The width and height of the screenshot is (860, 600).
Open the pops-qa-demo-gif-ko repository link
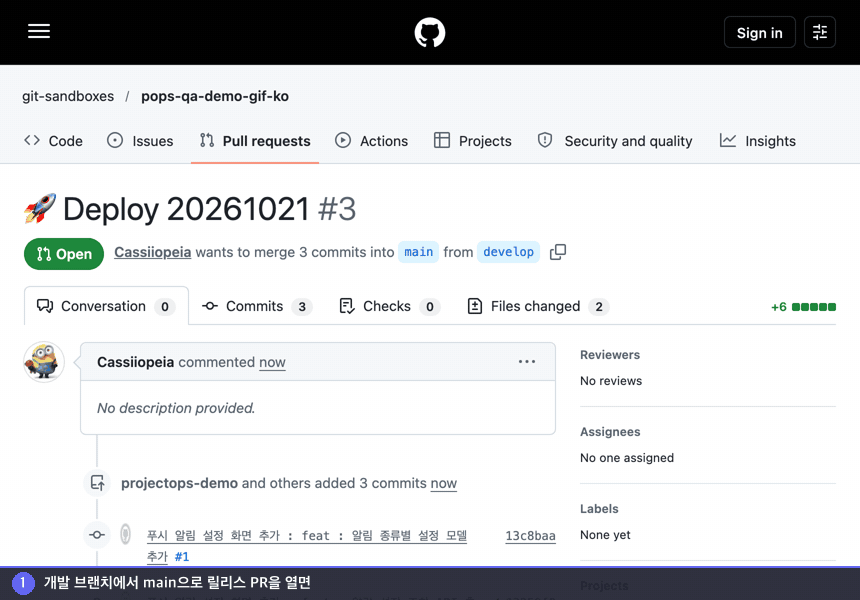(x=215, y=96)
